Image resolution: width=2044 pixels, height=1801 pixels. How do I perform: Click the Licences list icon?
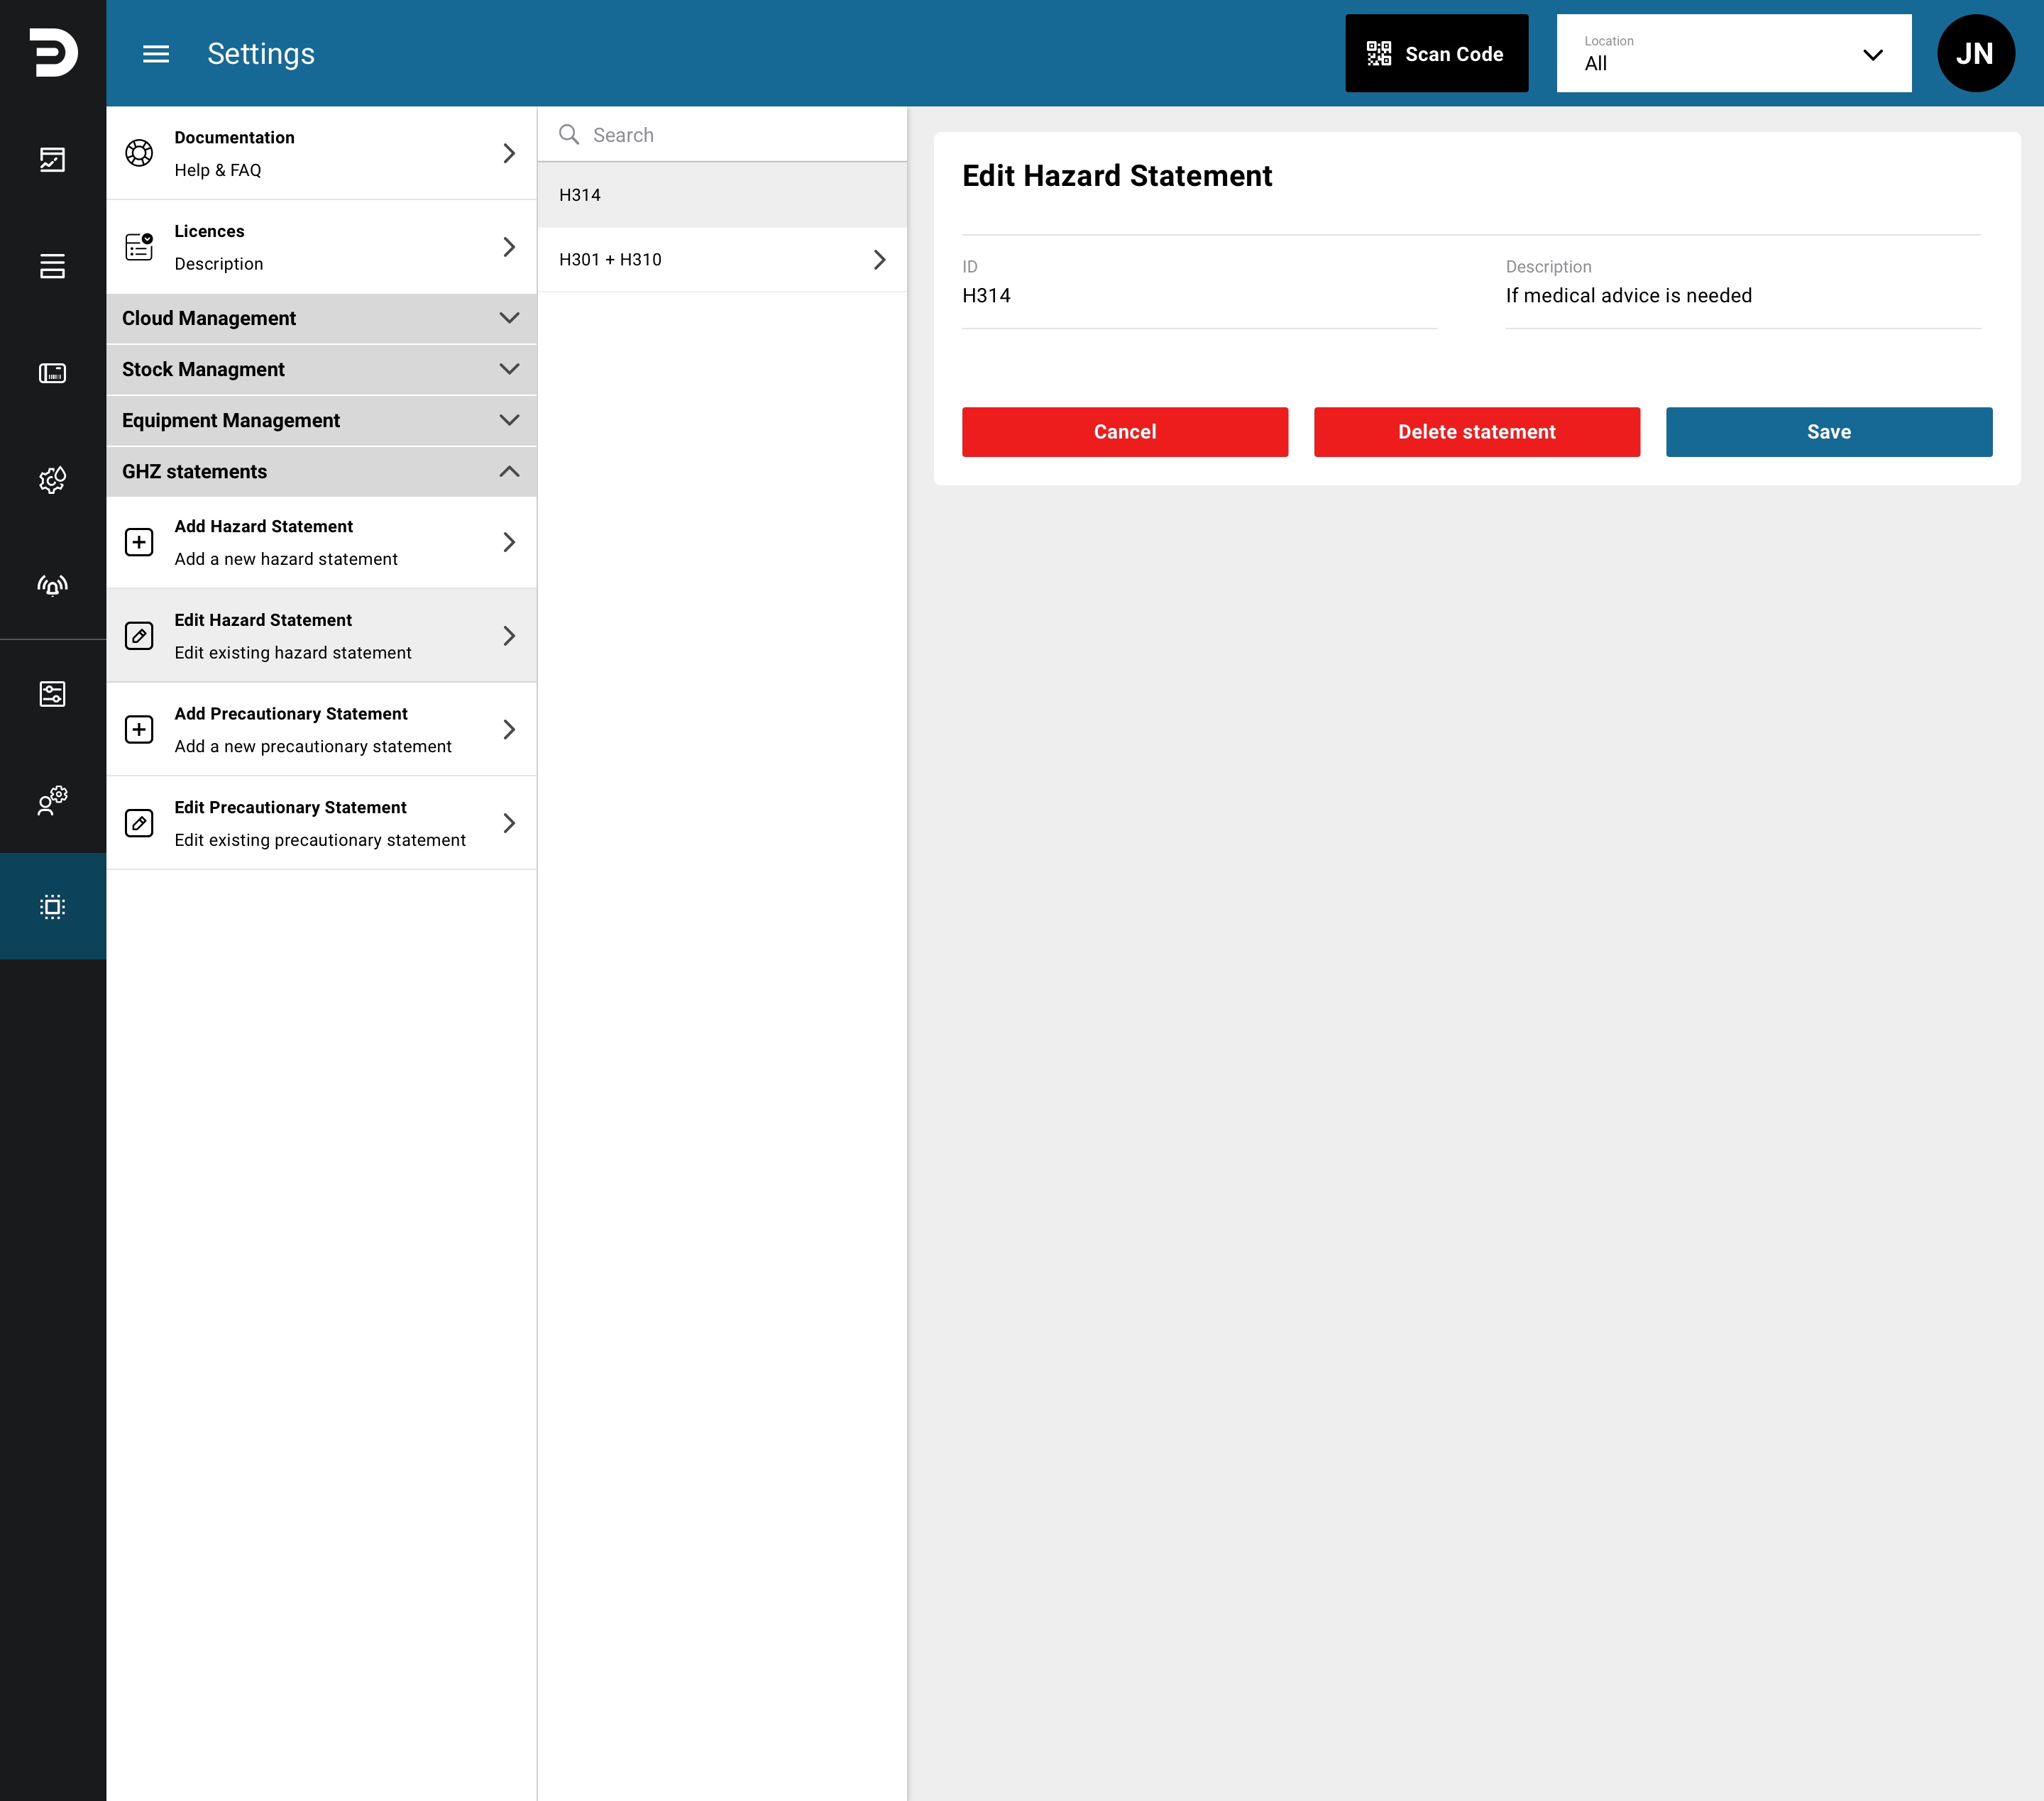click(139, 247)
